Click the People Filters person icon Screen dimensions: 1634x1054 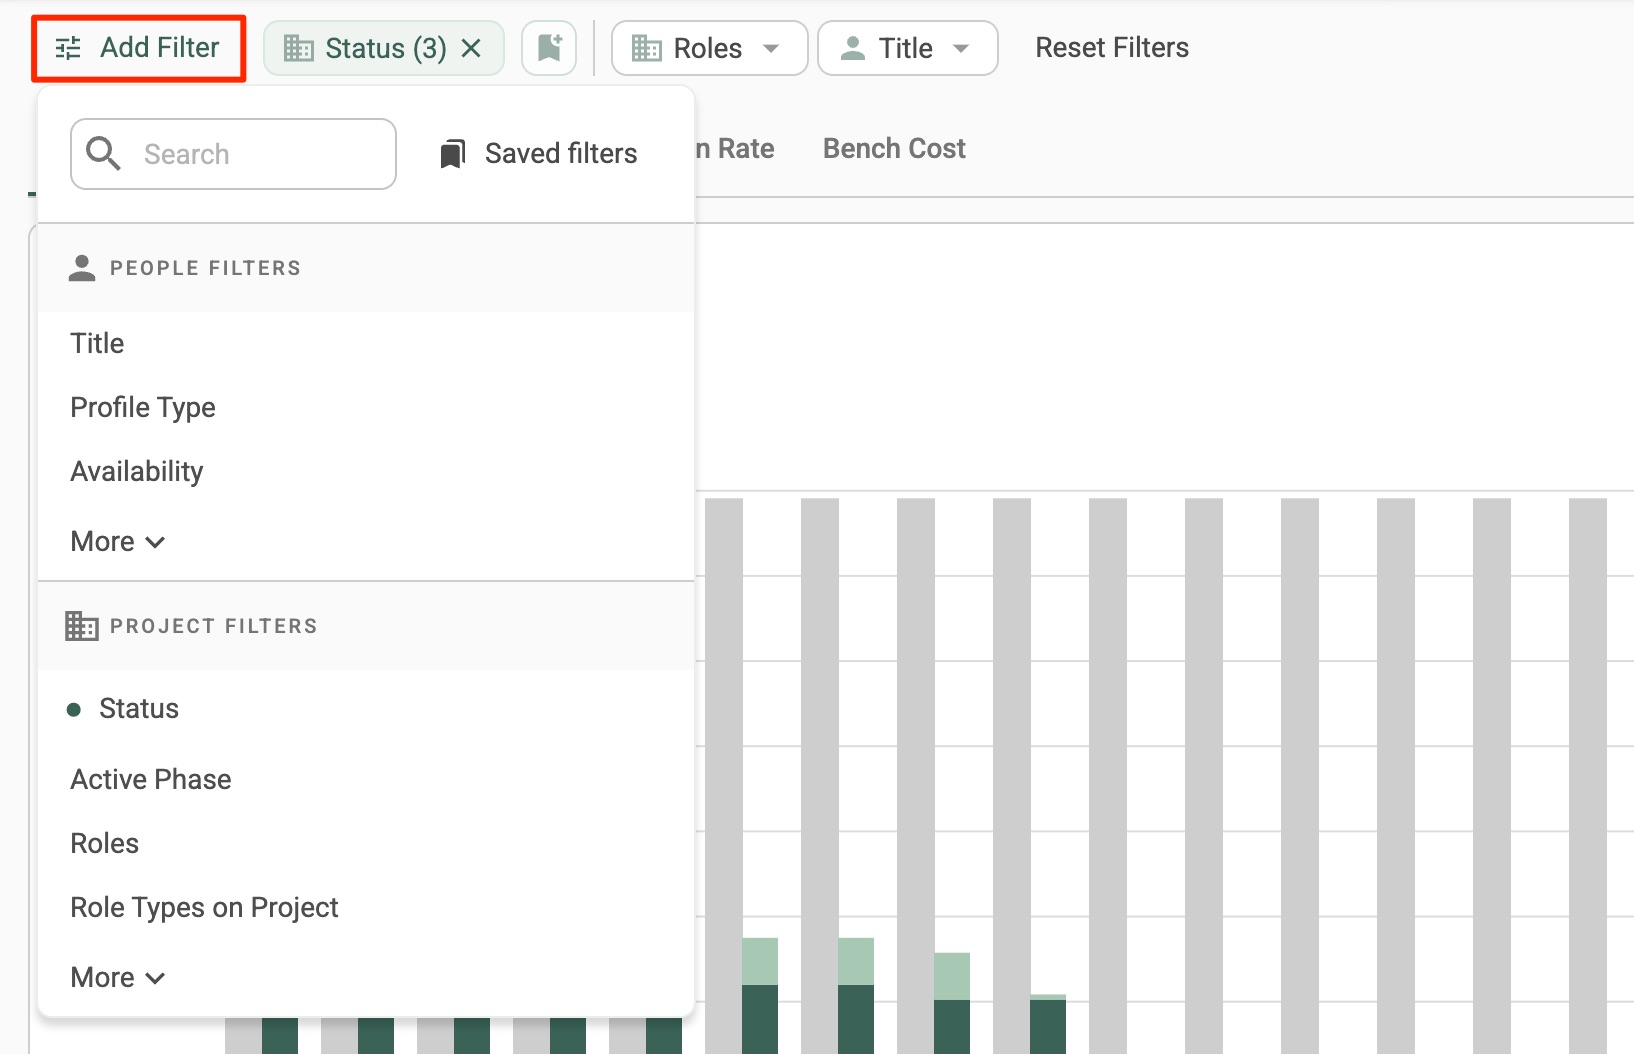tap(82, 268)
